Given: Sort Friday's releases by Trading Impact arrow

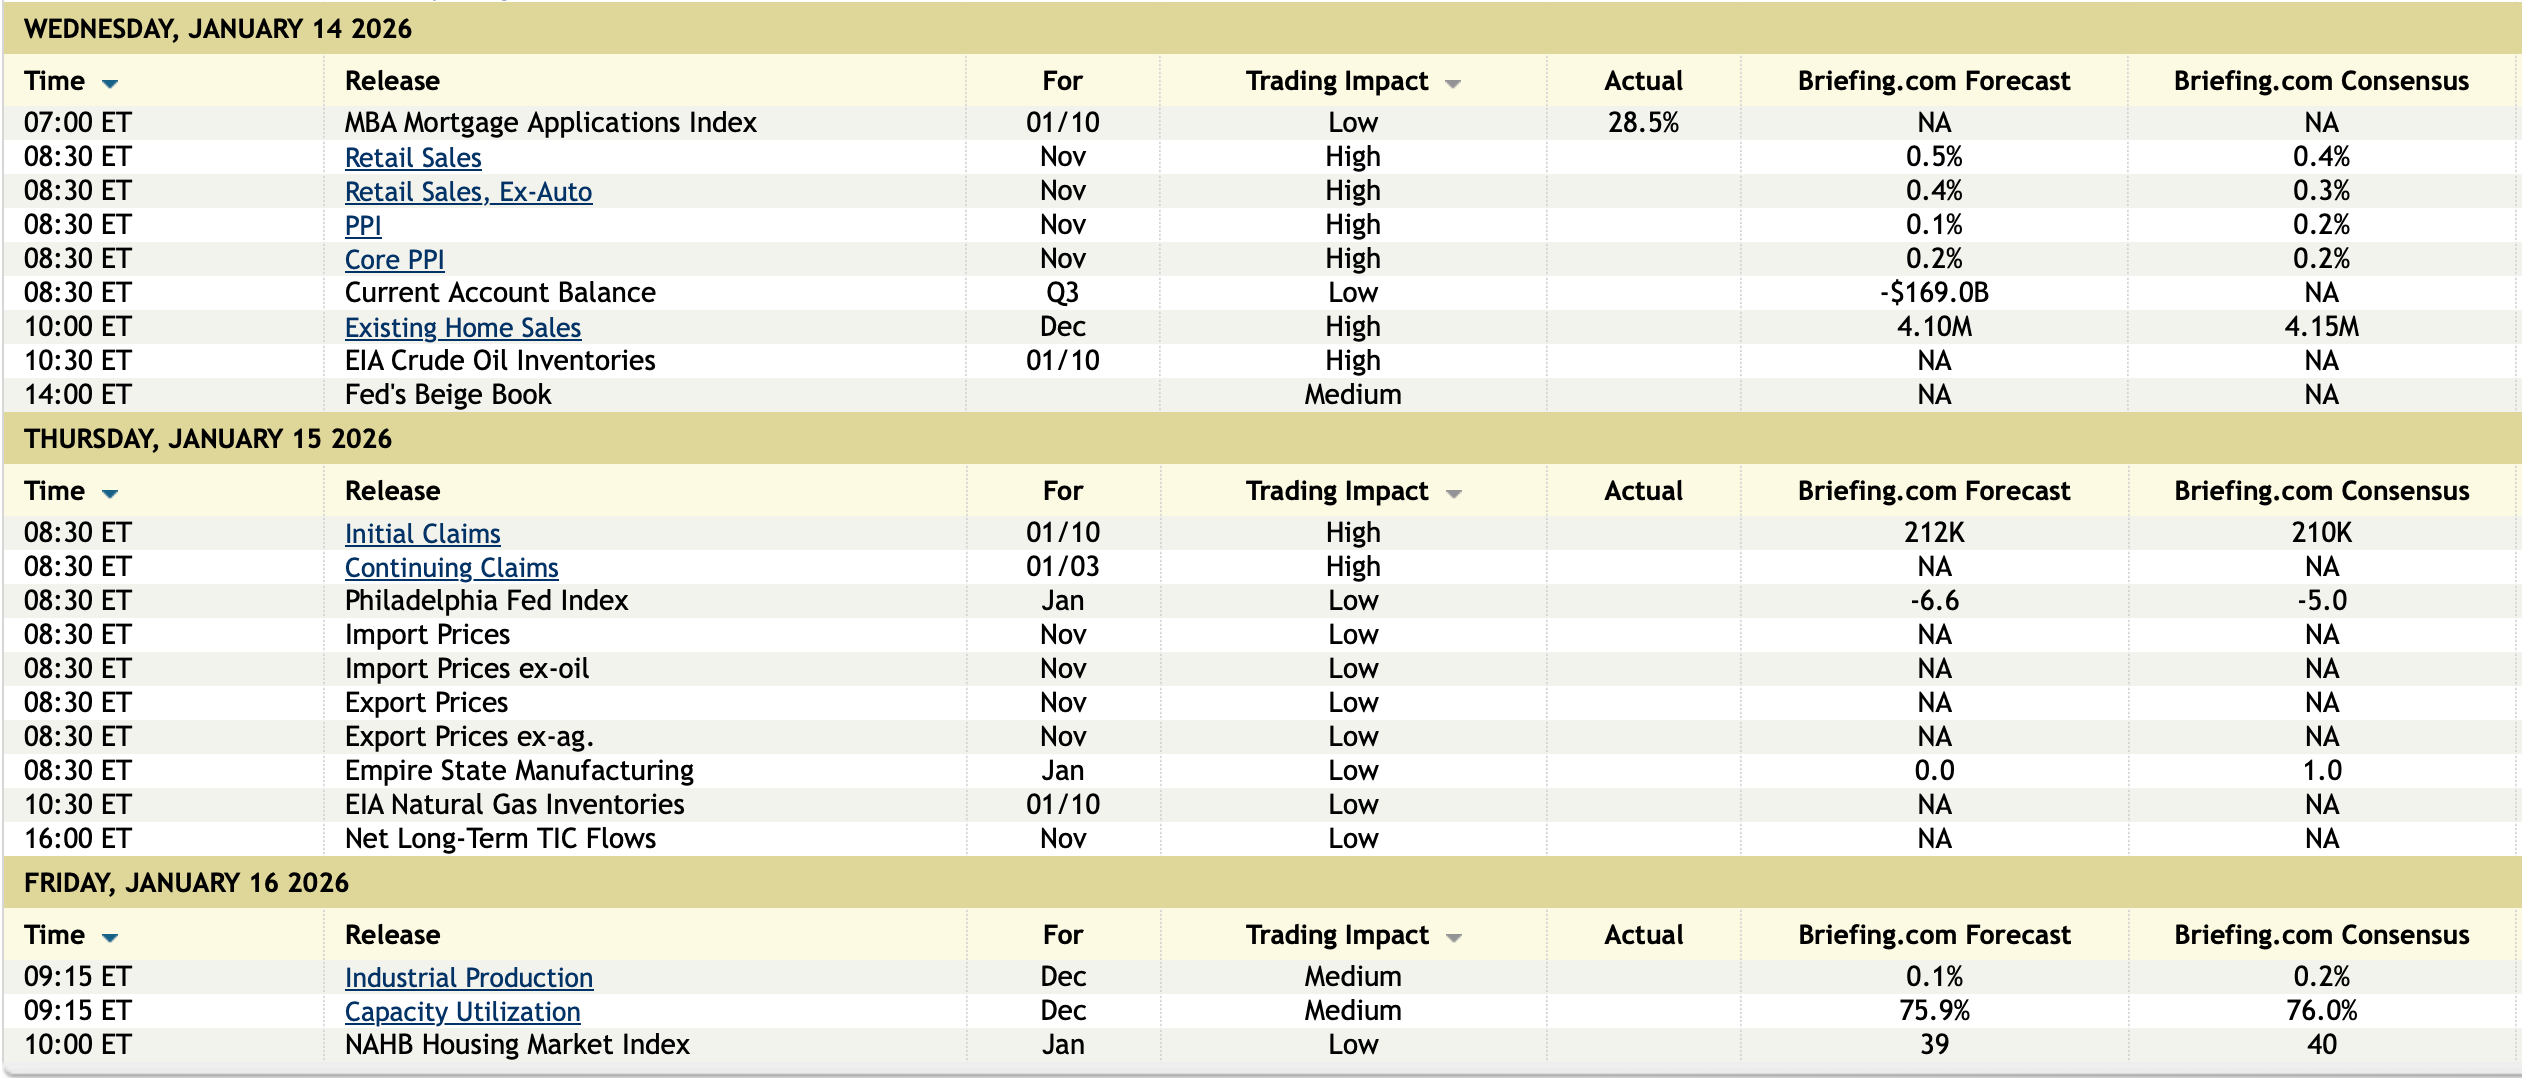Looking at the screenshot, I should coord(1453,938).
